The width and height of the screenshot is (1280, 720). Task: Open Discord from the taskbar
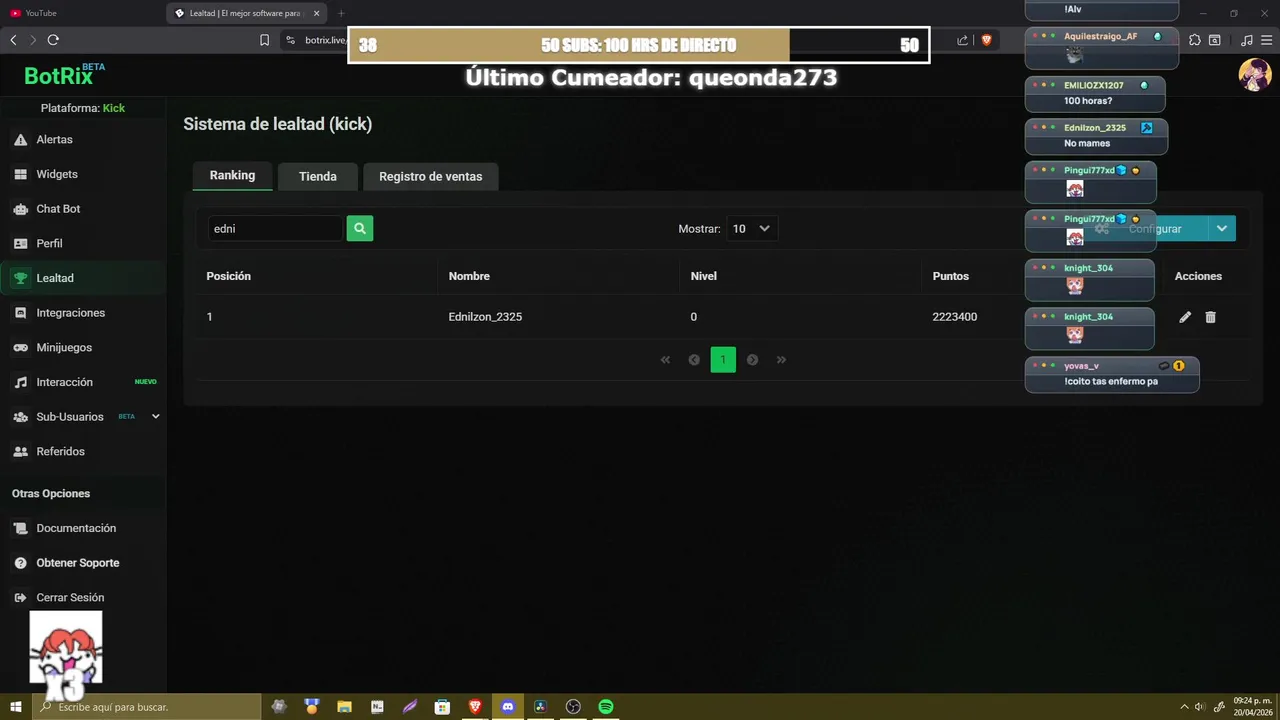(508, 707)
